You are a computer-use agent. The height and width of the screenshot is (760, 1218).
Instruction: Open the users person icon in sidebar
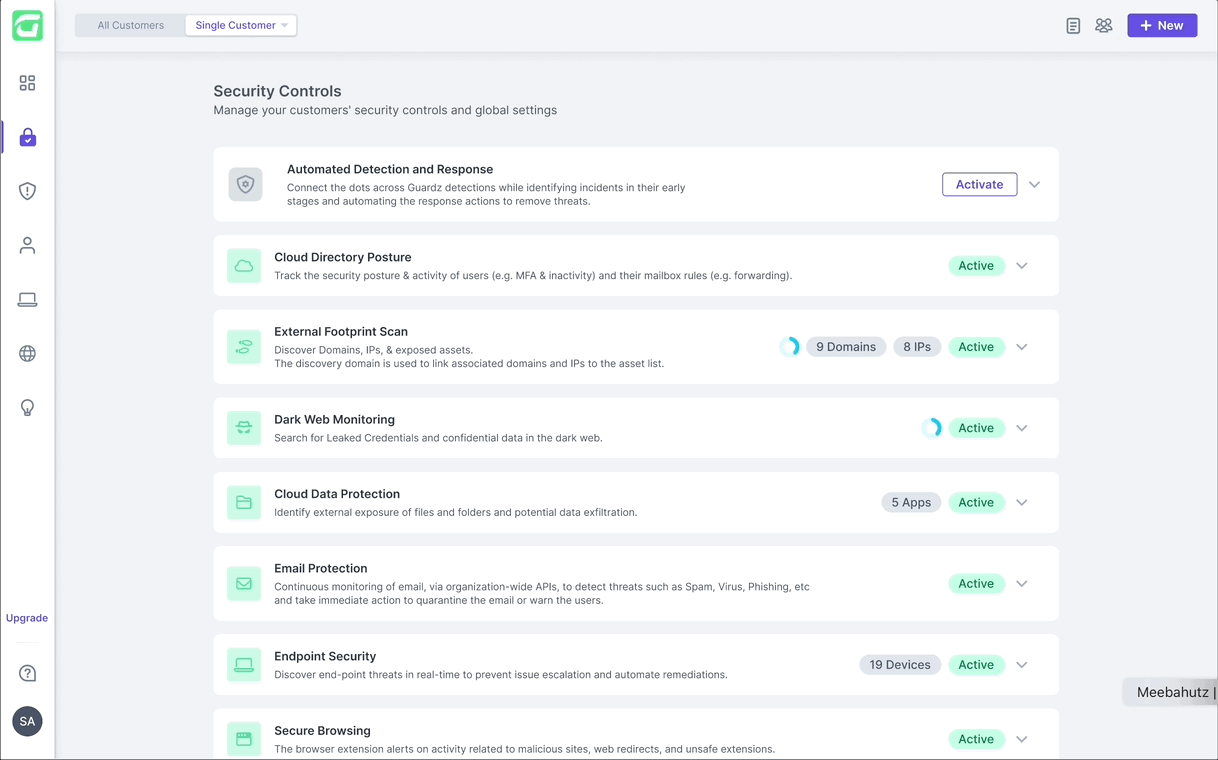(x=27, y=245)
